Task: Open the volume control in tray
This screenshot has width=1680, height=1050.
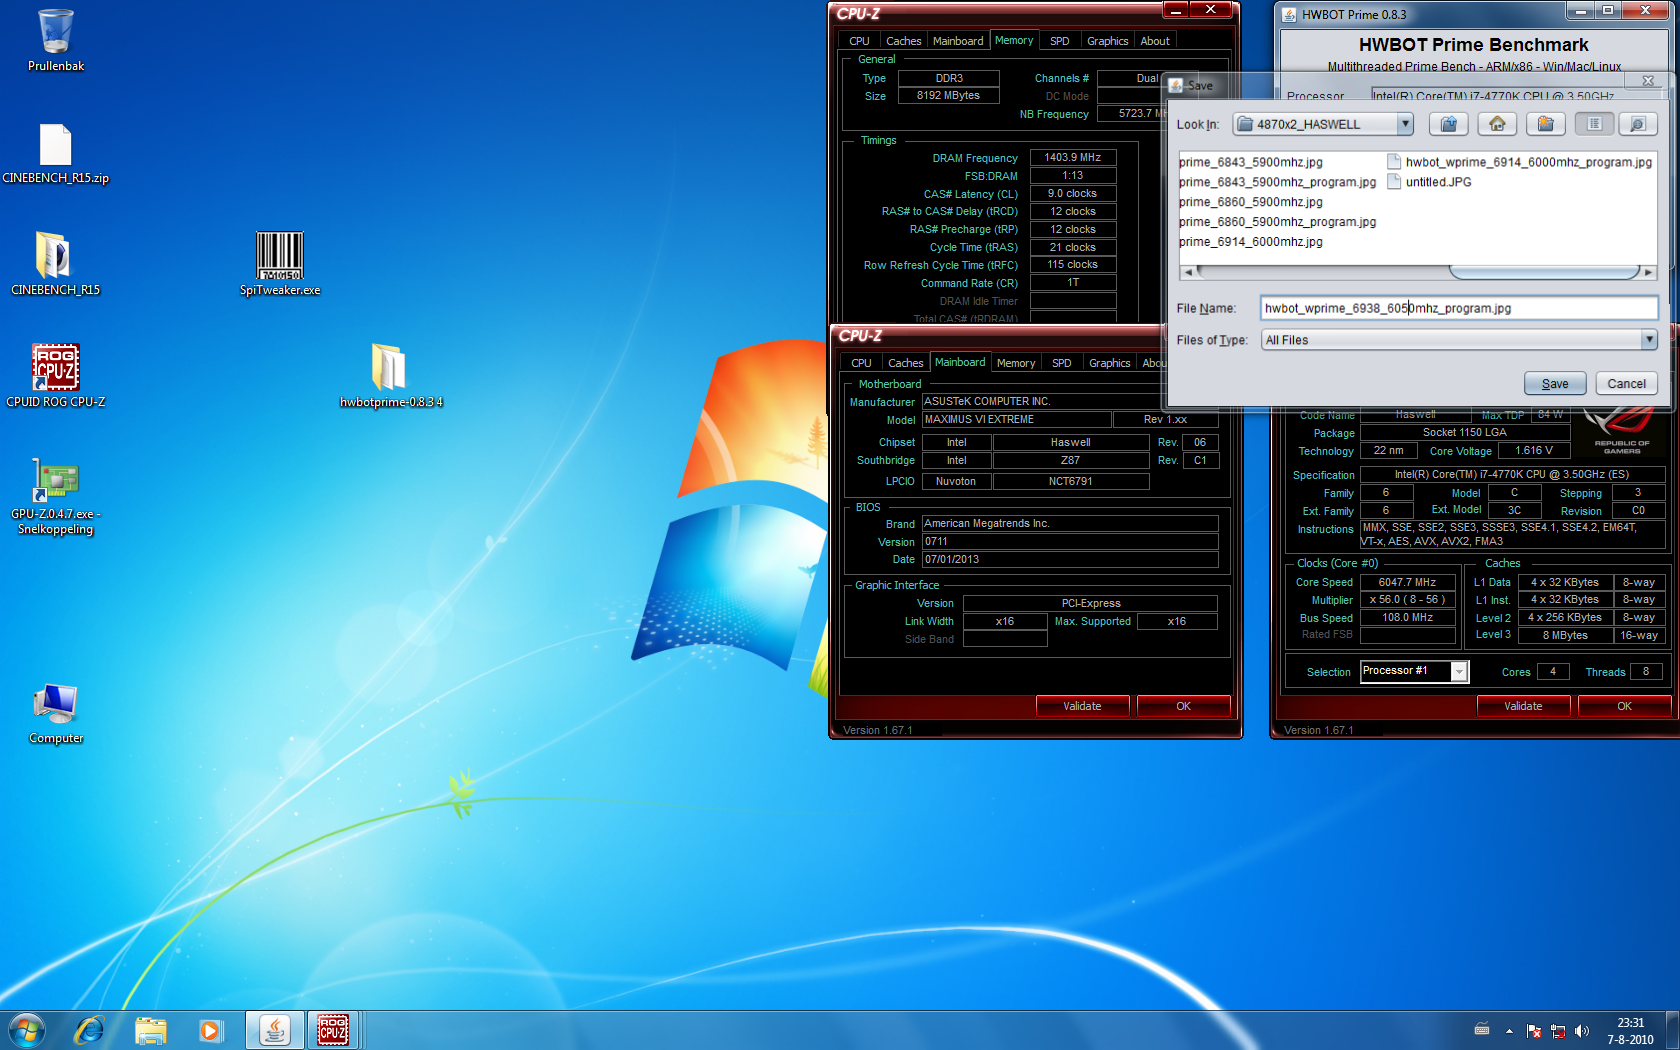Action: 1581,1031
